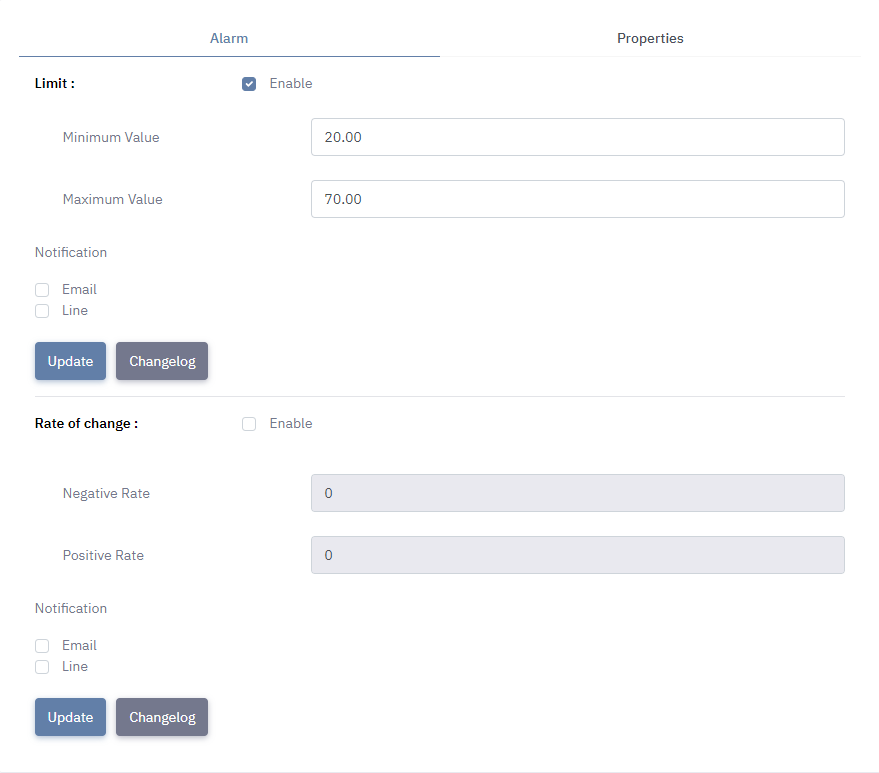Open Changelog for the Limit section
This screenshot has height=773, width=879.
[x=162, y=361]
